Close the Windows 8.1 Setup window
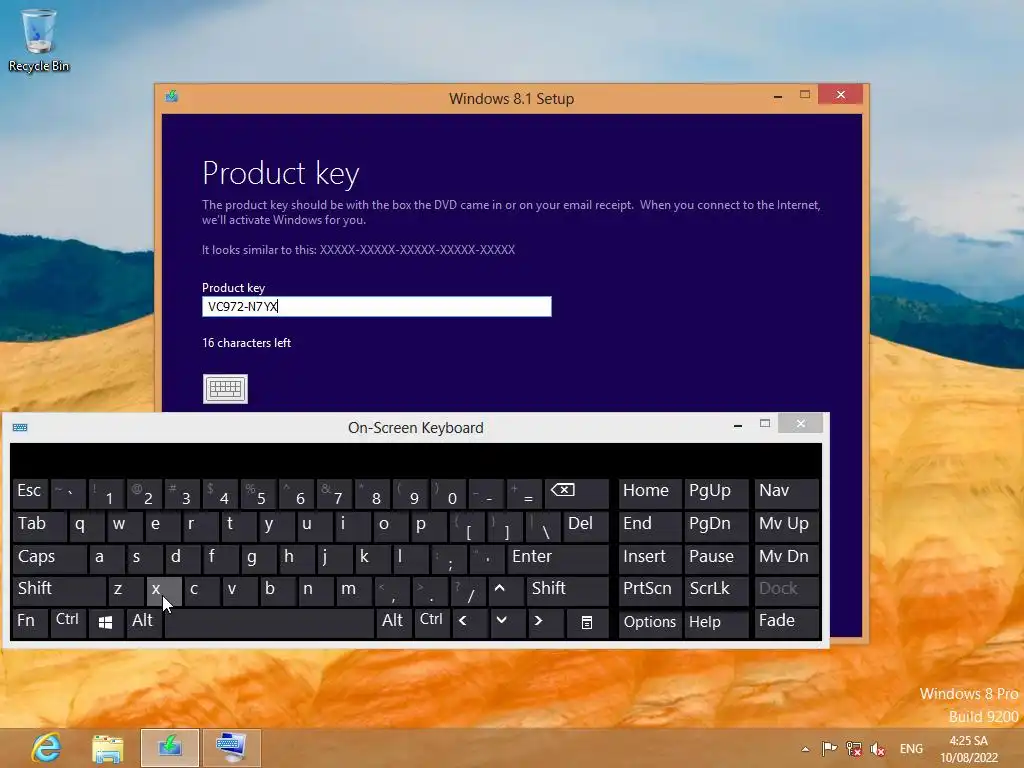Viewport: 1024px width, 768px height. [x=840, y=95]
